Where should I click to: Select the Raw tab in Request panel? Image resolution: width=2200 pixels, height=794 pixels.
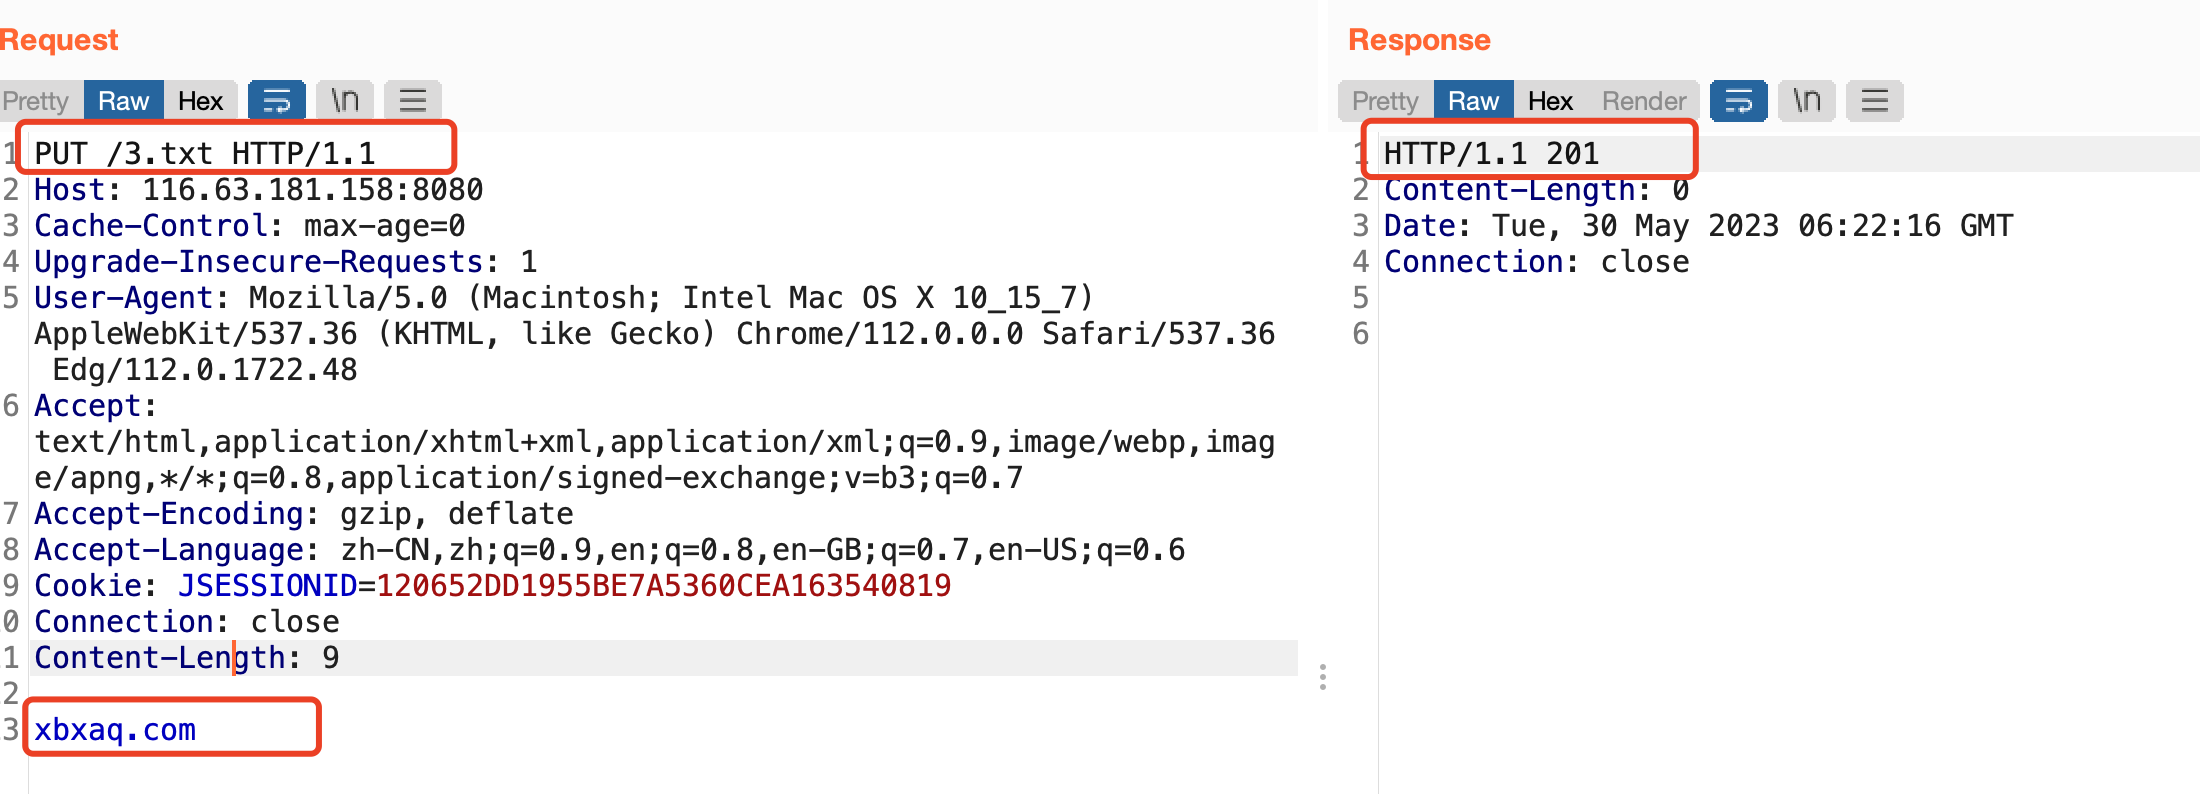pyautogui.click(x=123, y=101)
